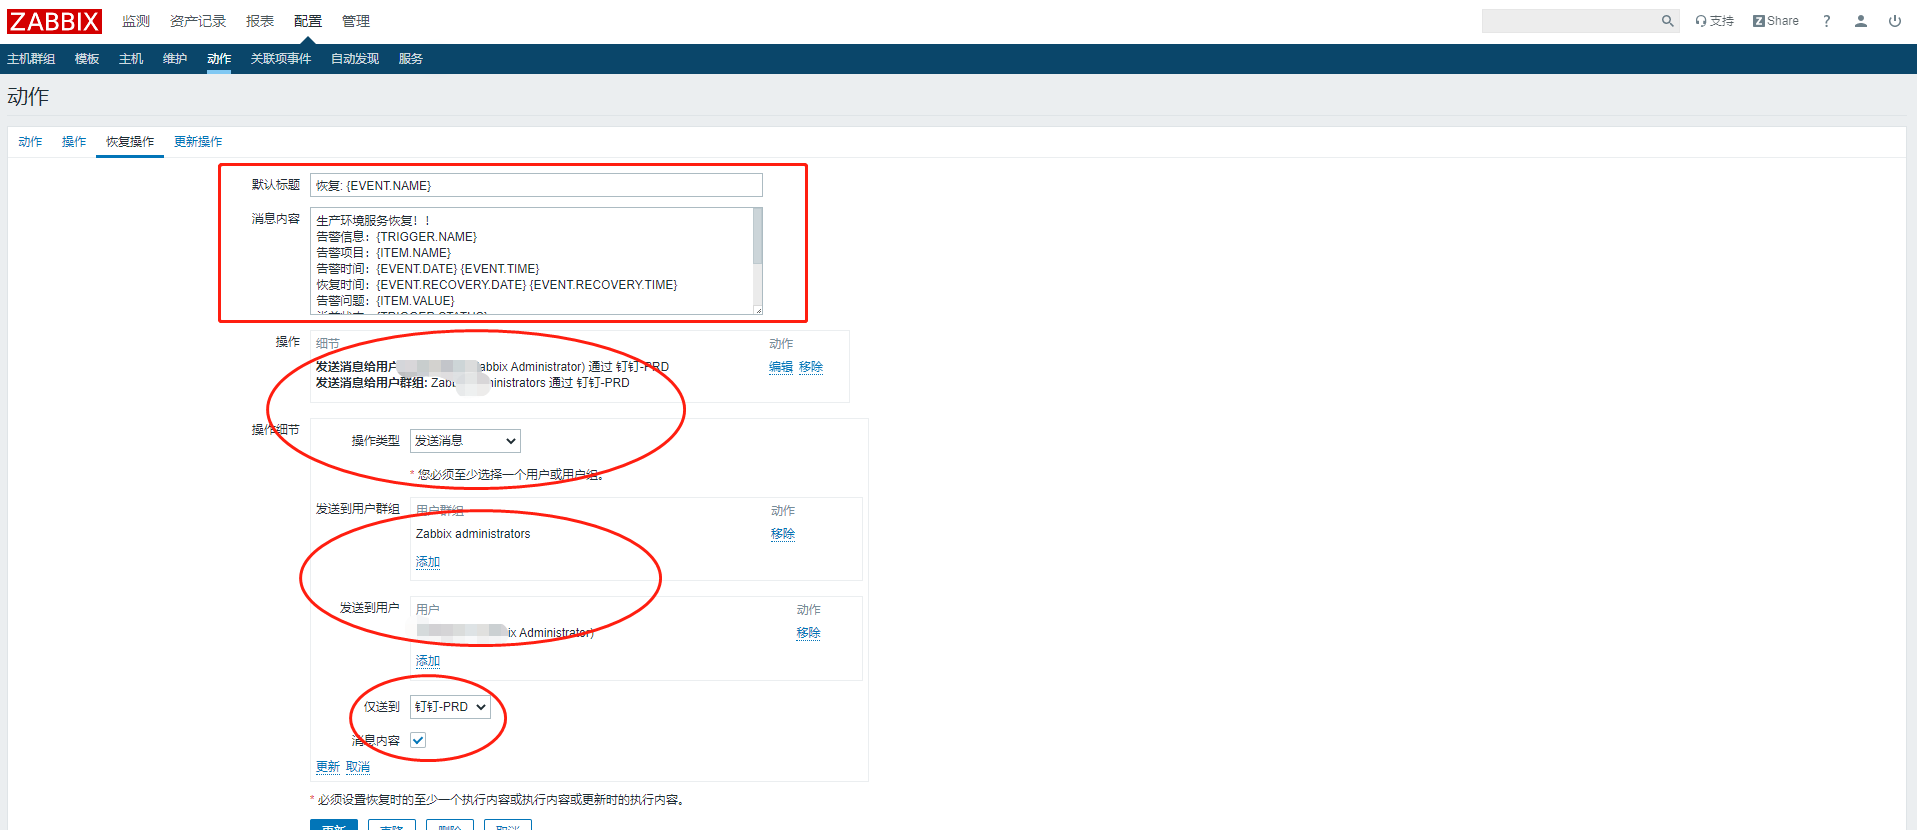Go to 主机群组 in the submenu
Image resolution: width=1917 pixels, height=830 pixels.
[x=31, y=59]
